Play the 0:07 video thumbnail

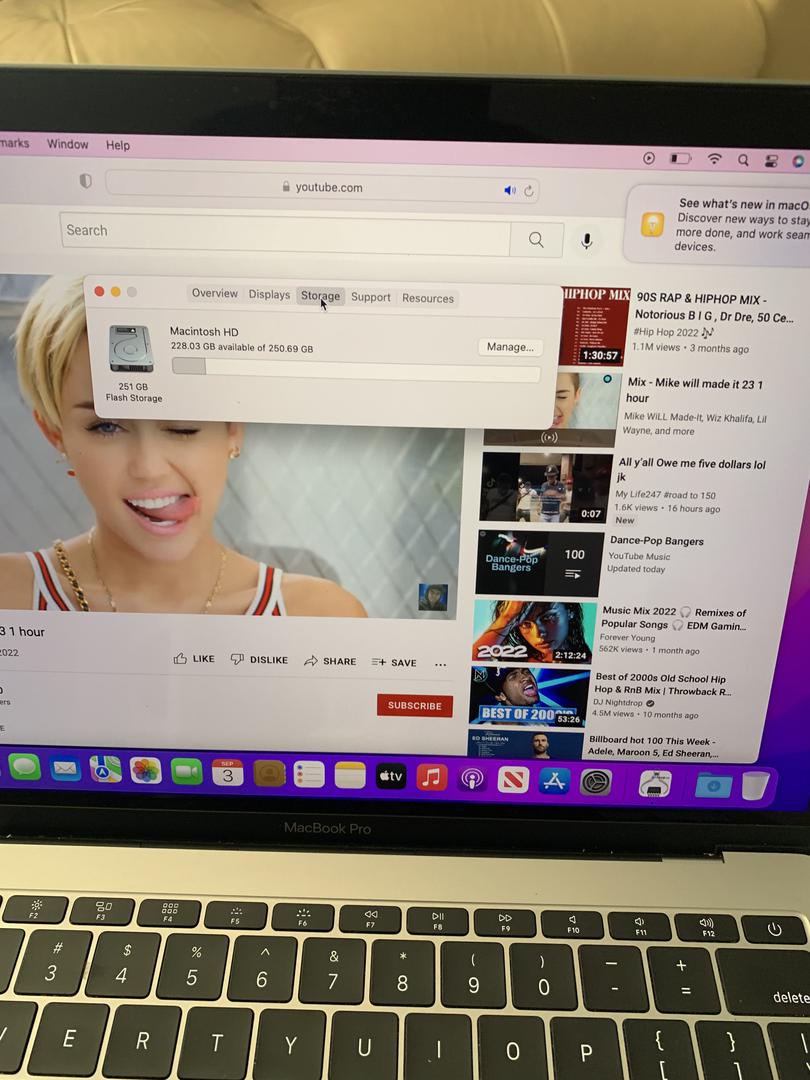click(546, 487)
